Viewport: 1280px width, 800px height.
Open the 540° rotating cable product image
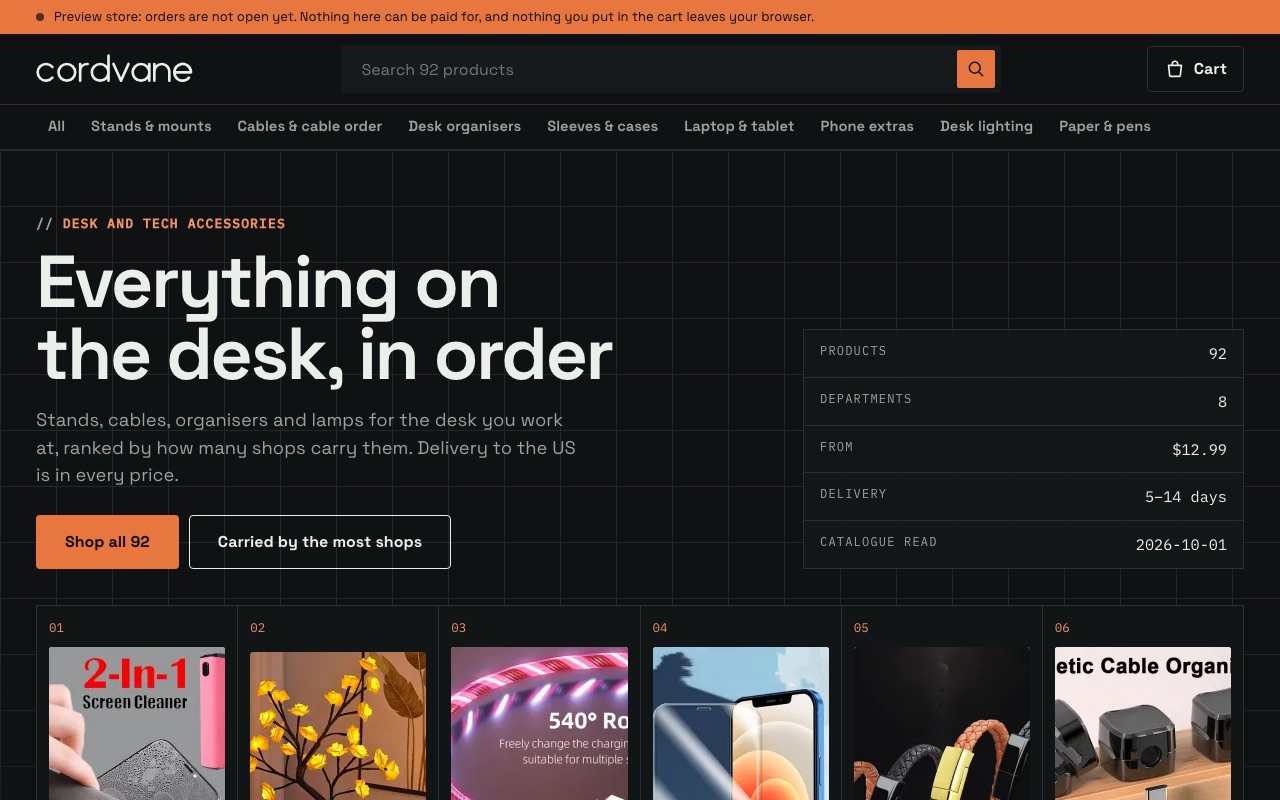point(539,723)
